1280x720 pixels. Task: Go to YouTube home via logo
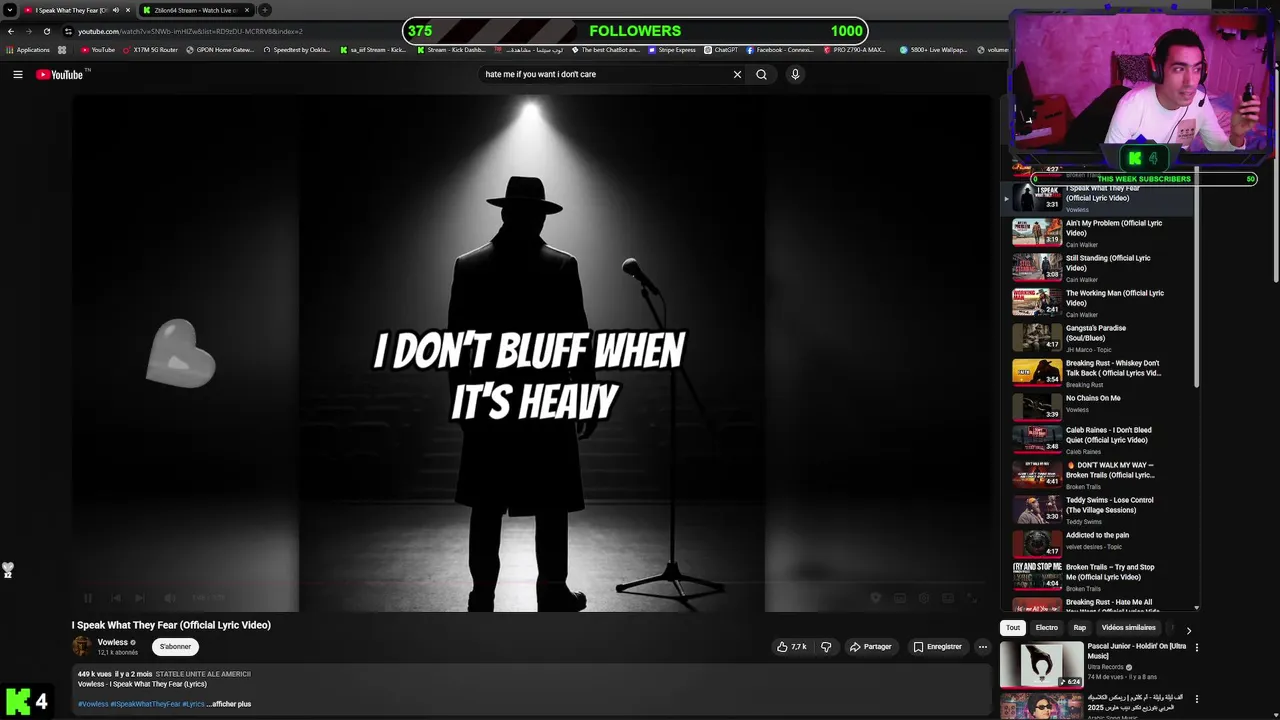pos(60,74)
